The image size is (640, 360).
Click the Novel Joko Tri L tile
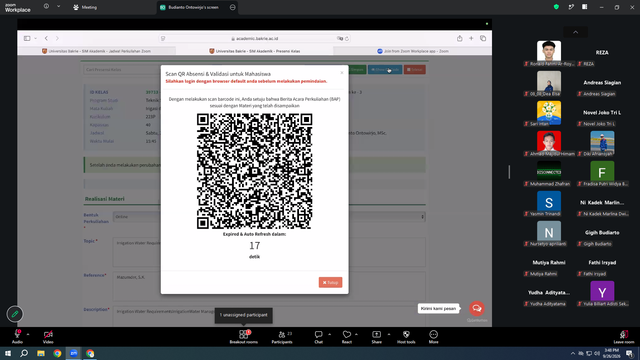coord(602,113)
